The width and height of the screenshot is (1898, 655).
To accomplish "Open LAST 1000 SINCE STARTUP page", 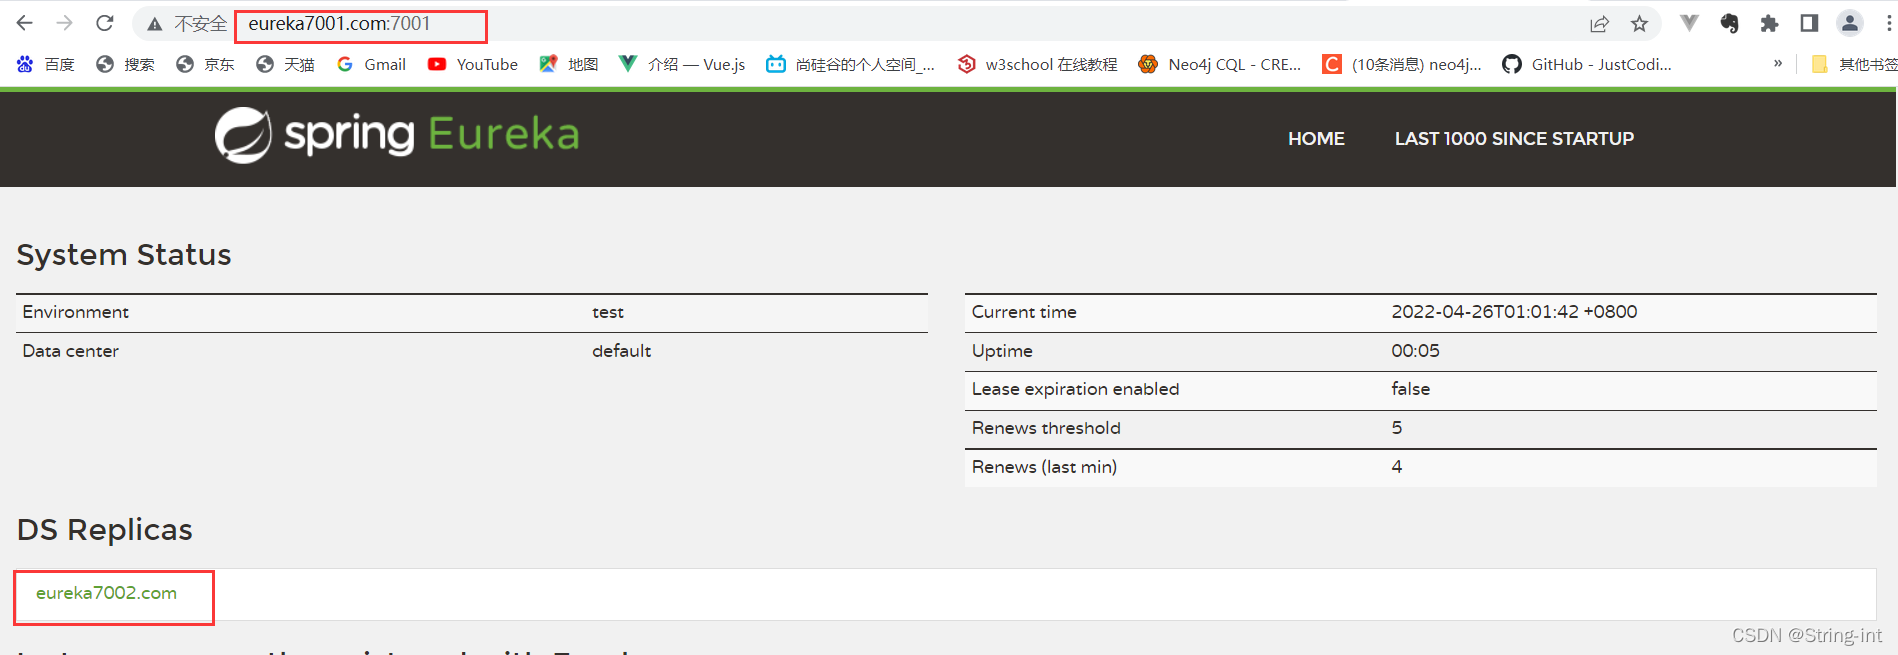I will click(1514, 139).
